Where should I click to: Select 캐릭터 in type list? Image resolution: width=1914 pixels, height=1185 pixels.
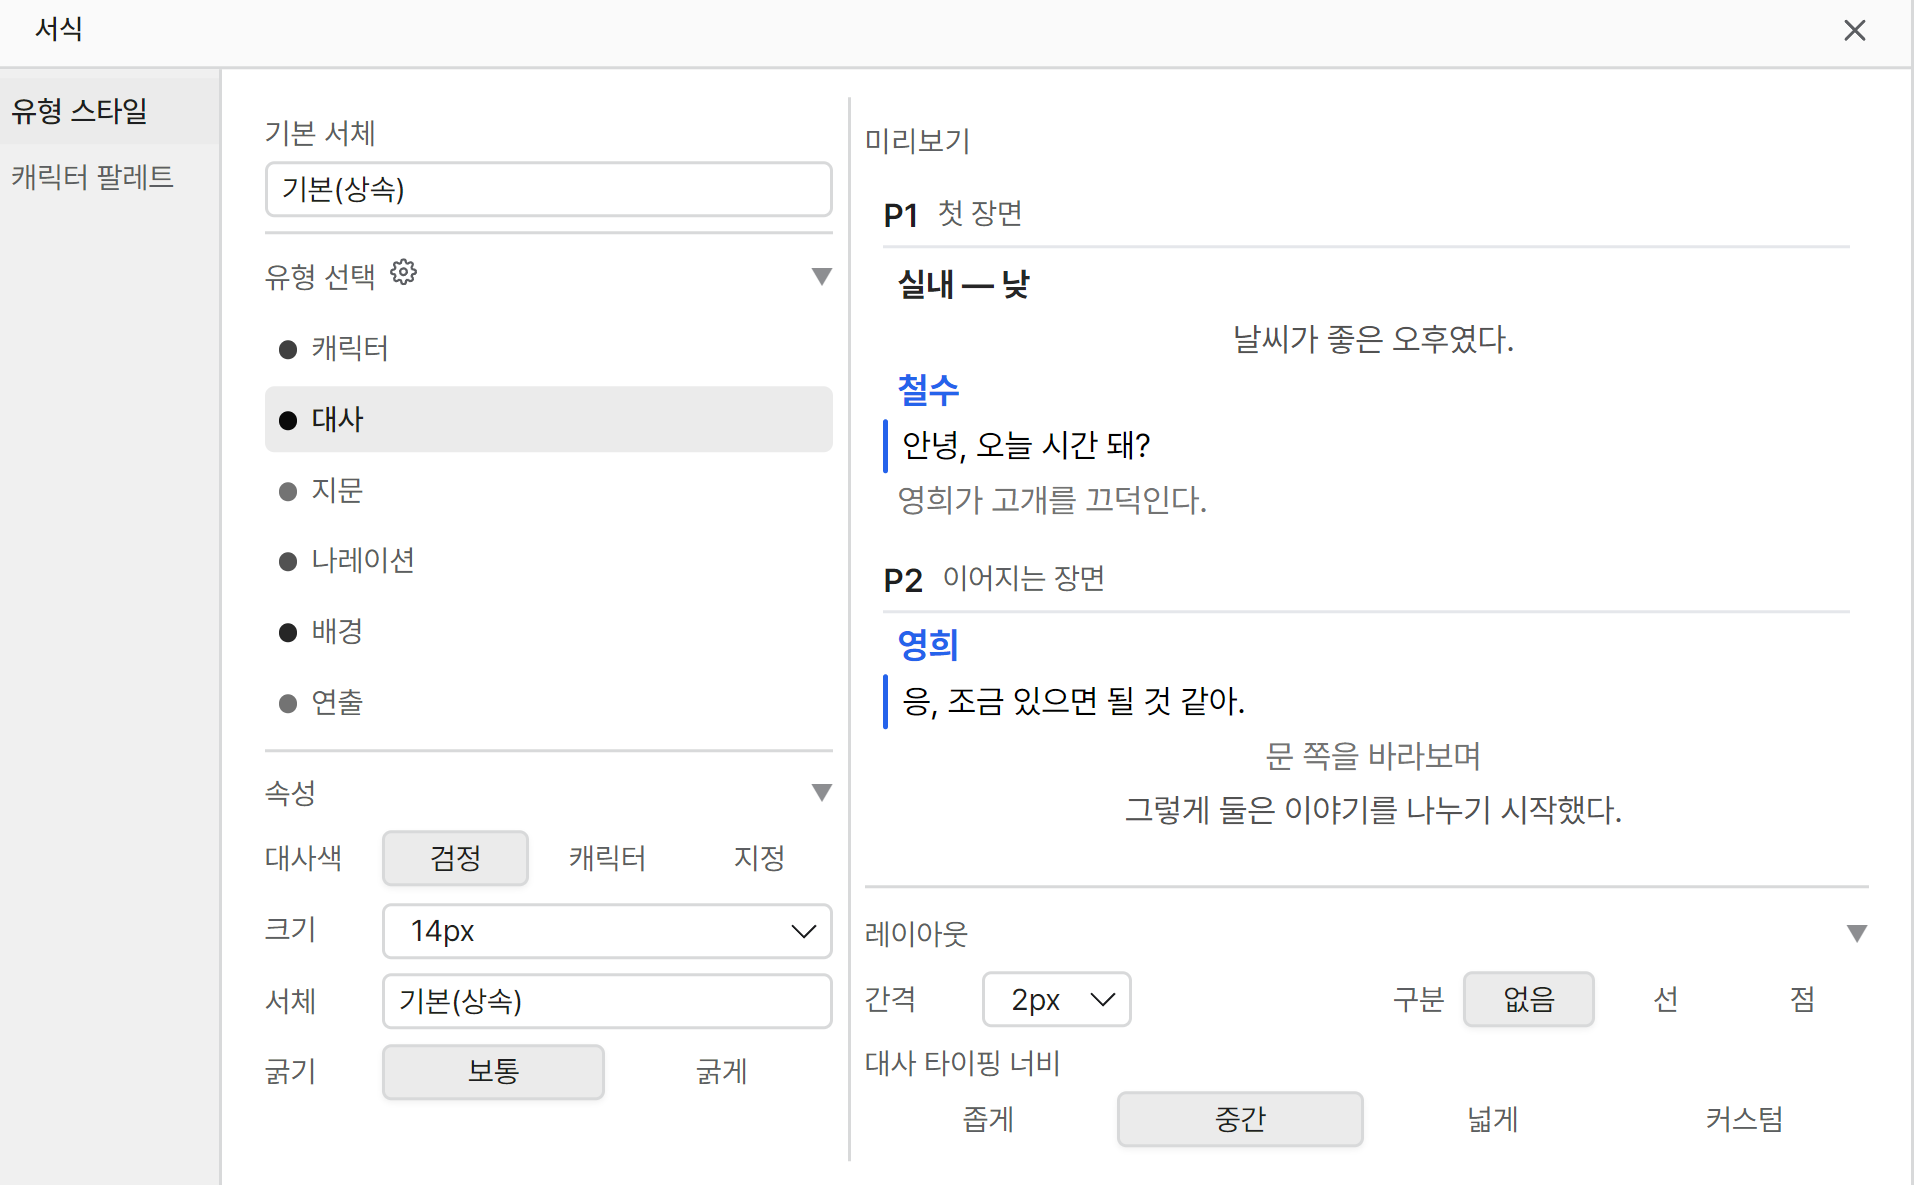[x=548, y=348]
